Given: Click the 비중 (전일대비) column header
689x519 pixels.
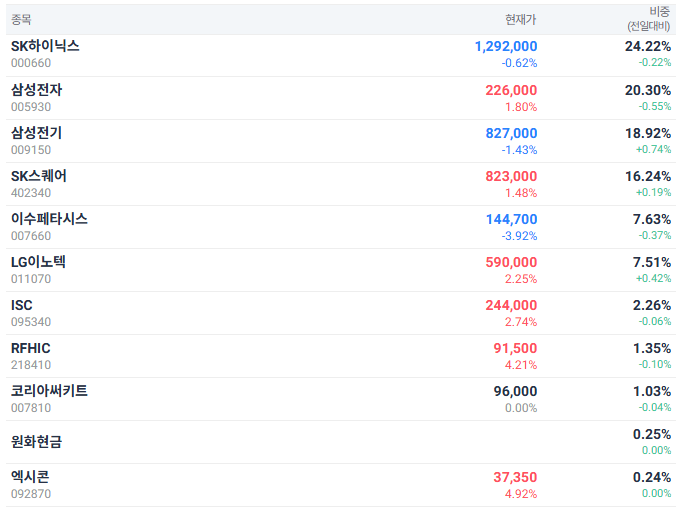Looking at the screenshot, I should 649,19.
